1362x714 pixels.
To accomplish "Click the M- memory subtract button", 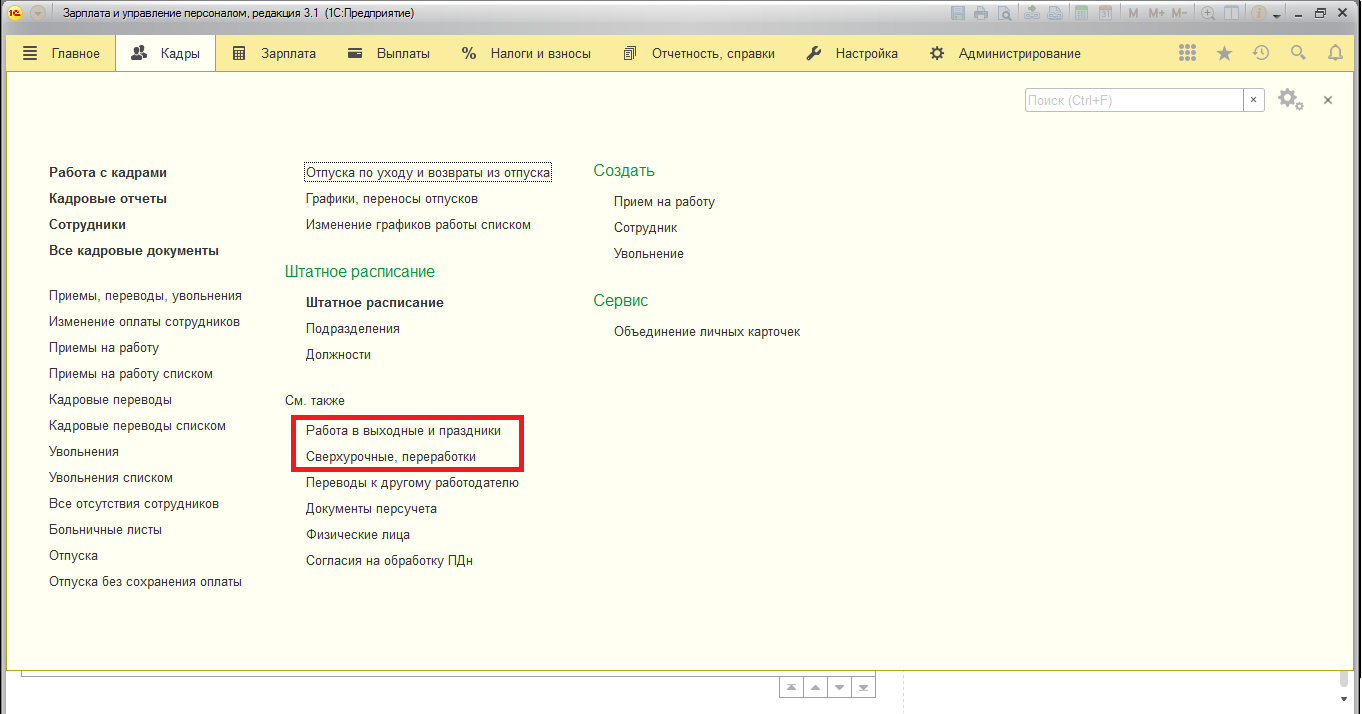I will click(x=1179, y=13).
